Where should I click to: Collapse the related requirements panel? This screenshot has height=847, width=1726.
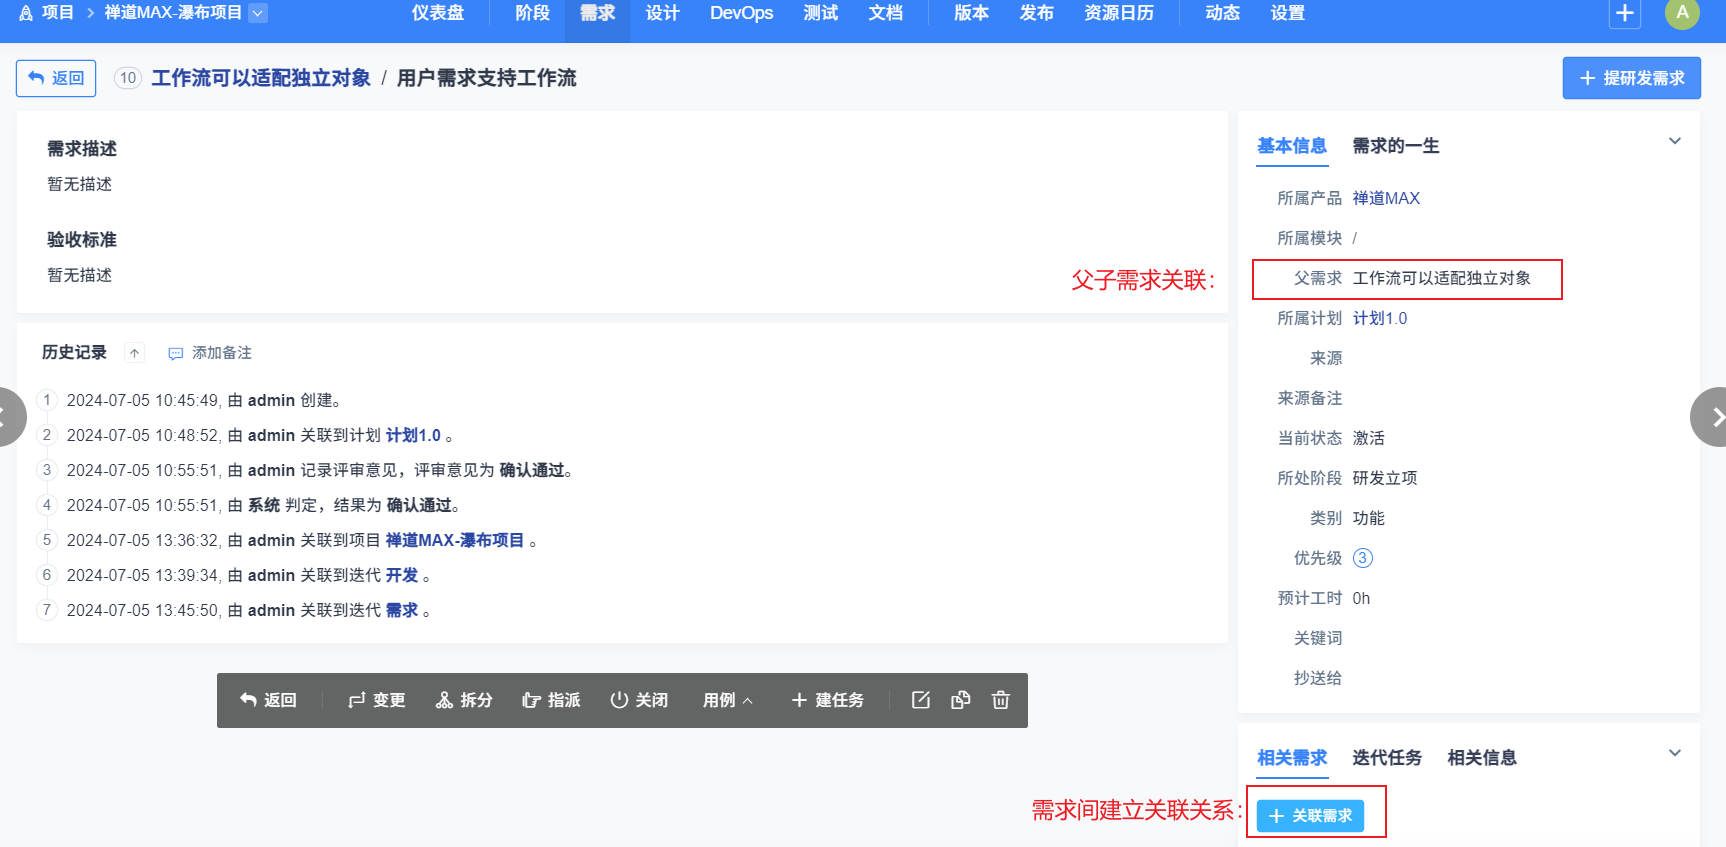click(1675, 753)
